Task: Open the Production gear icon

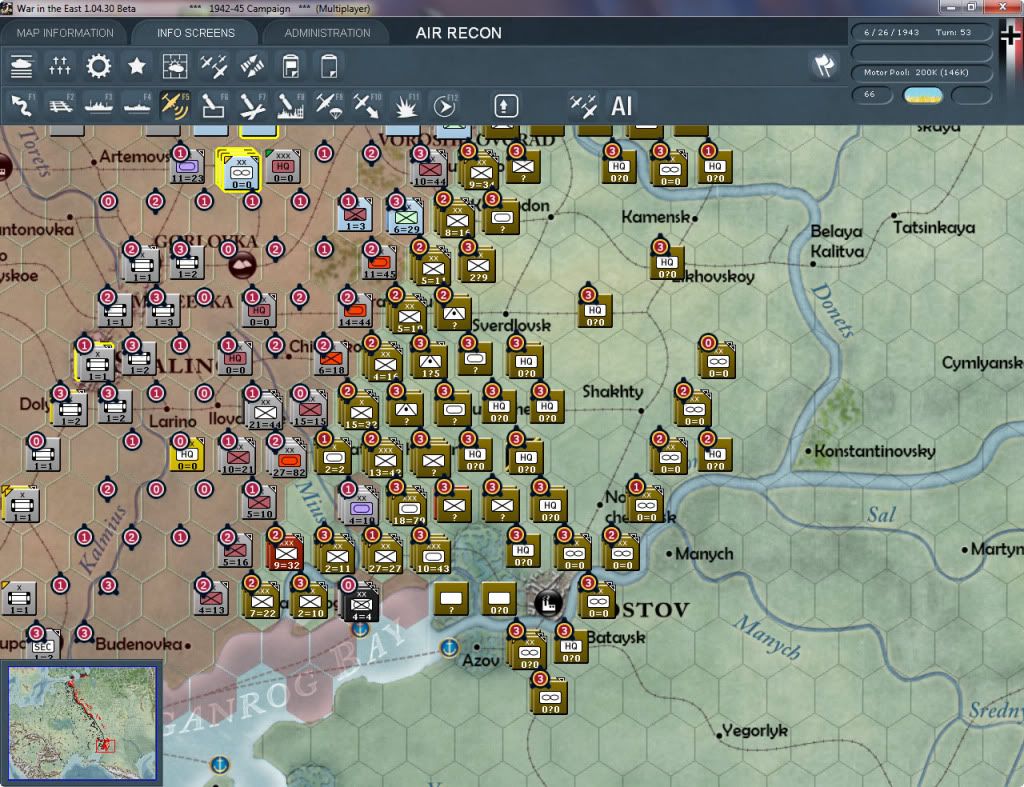Action: [x=99, y=67]
